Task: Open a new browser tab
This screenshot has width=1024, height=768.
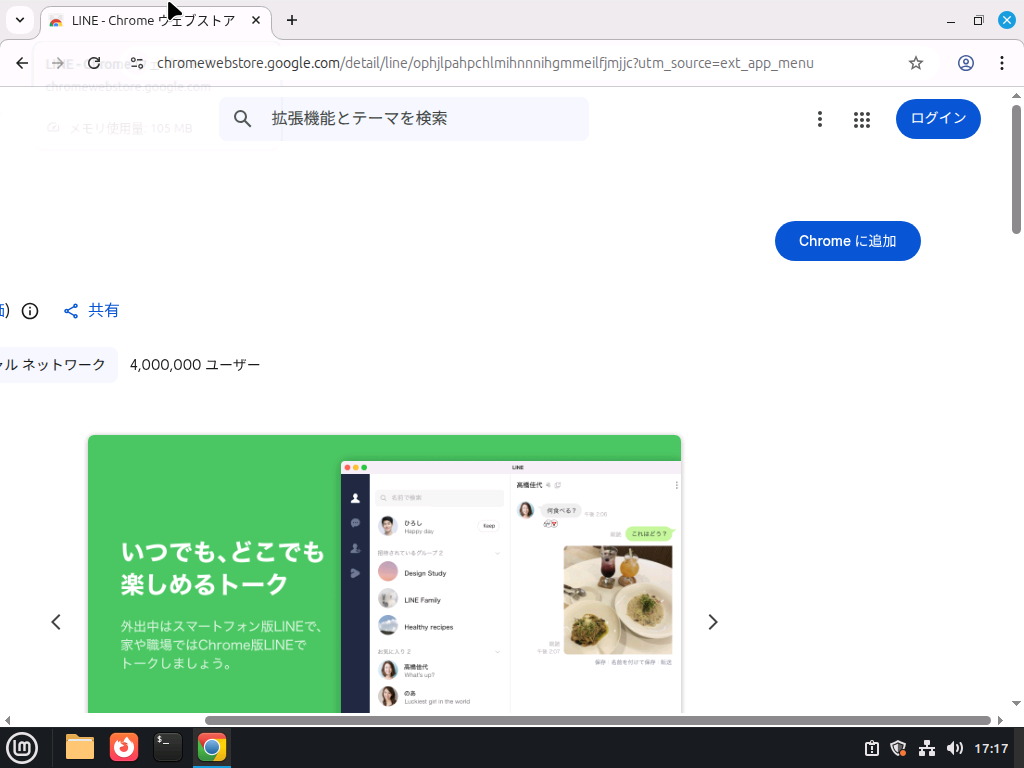Action: click(290, 20)
